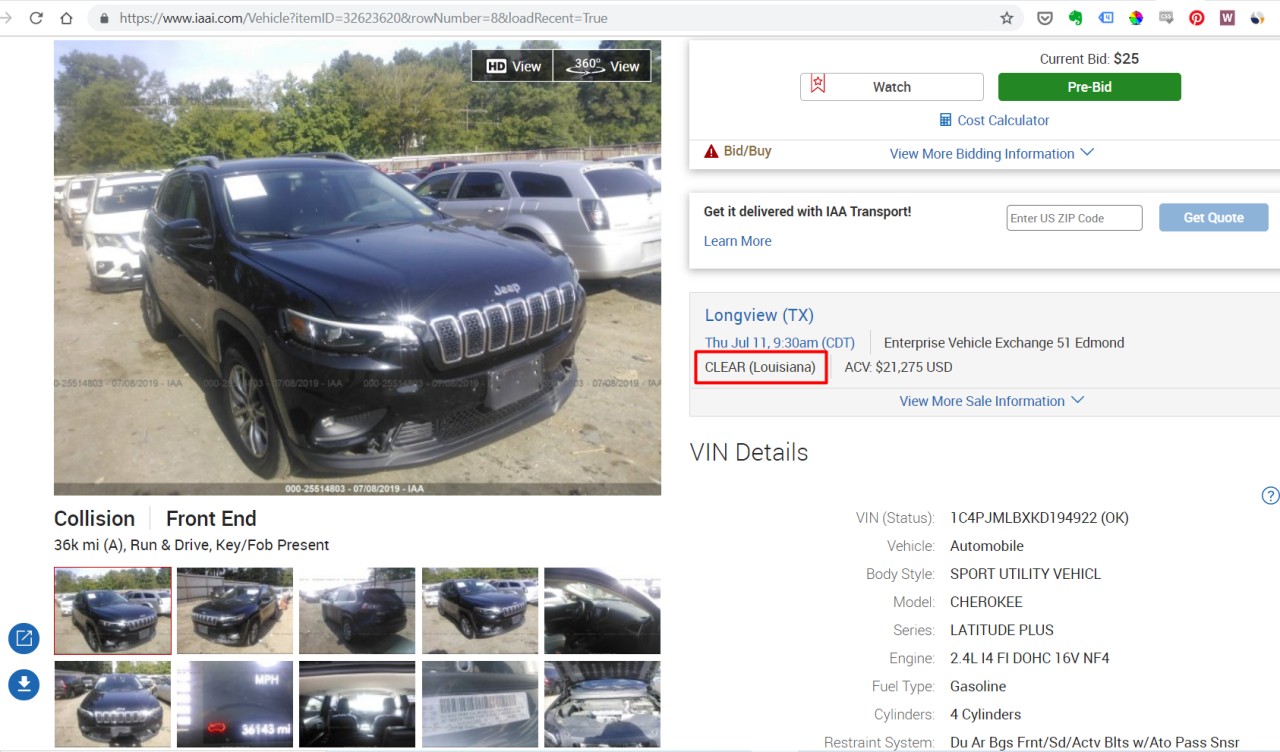Open the Learn More transport link

click(737, 241)
